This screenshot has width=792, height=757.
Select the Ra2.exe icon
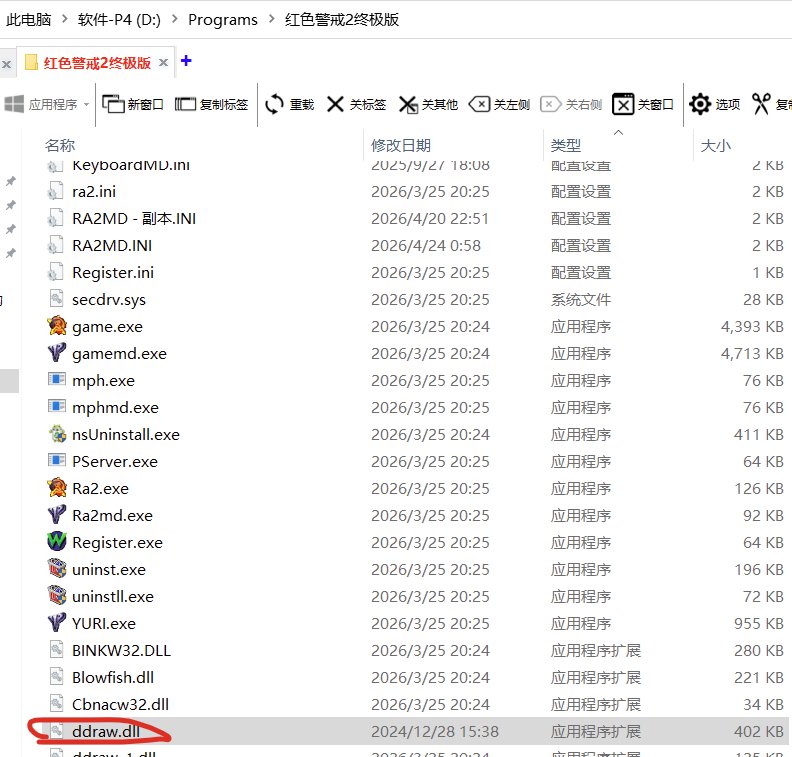pos(57,488)
